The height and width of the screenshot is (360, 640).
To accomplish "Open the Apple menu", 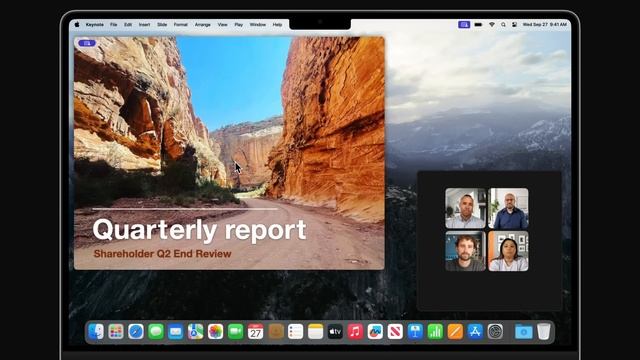I will pyautogui.click(x=77, y=24).
